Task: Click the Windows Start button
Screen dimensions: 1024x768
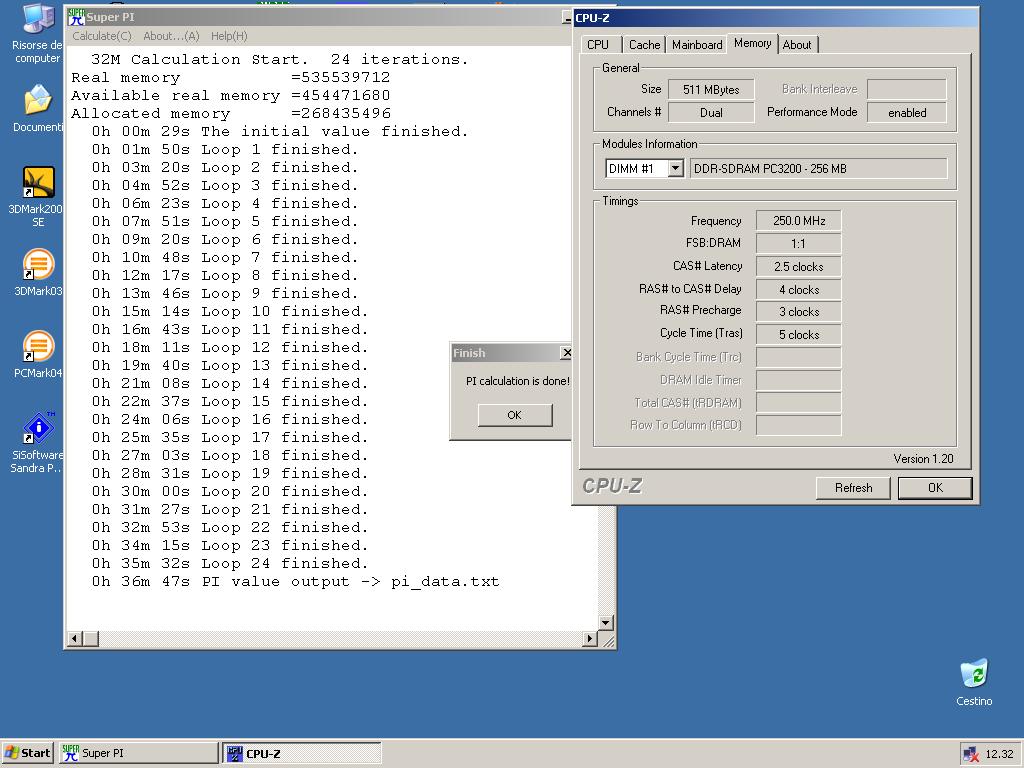Action: point(28,753)
